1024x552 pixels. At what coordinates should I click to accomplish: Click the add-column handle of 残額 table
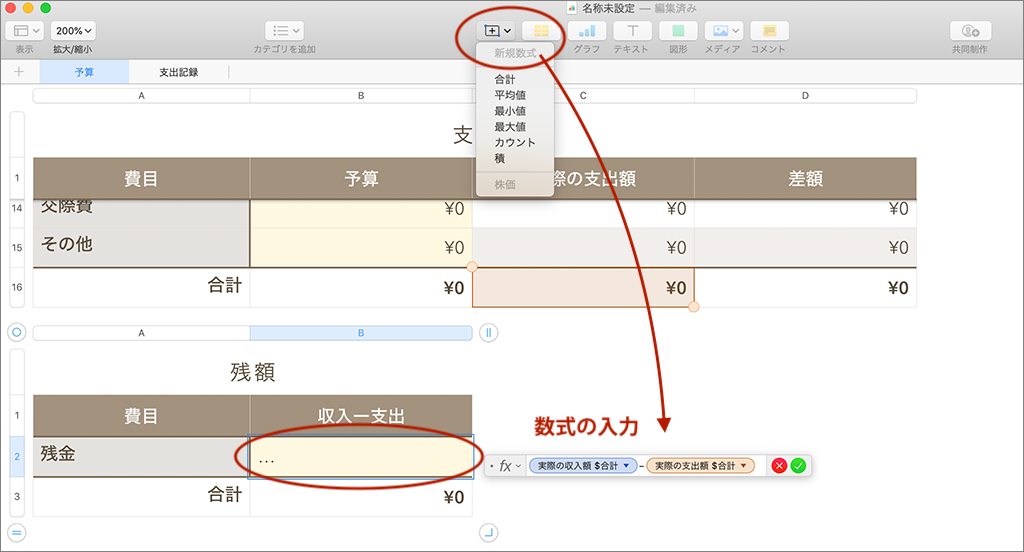pos(488,333)
